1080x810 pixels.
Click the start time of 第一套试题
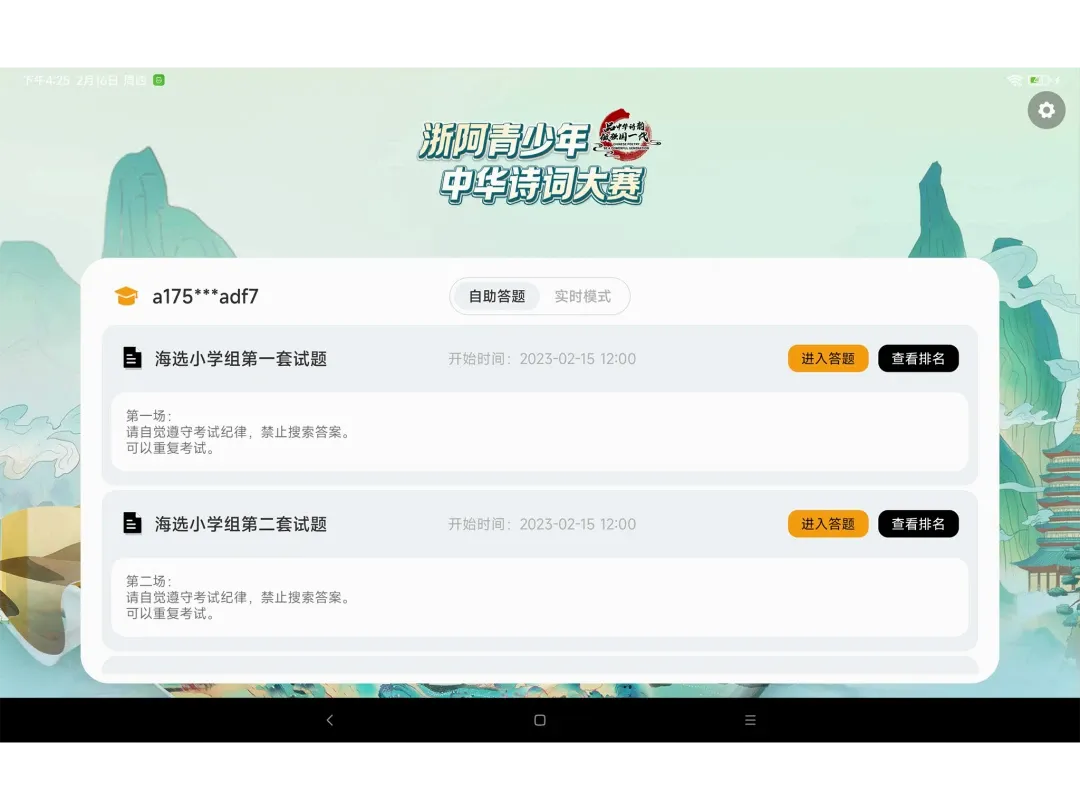(x=542, y=358)
